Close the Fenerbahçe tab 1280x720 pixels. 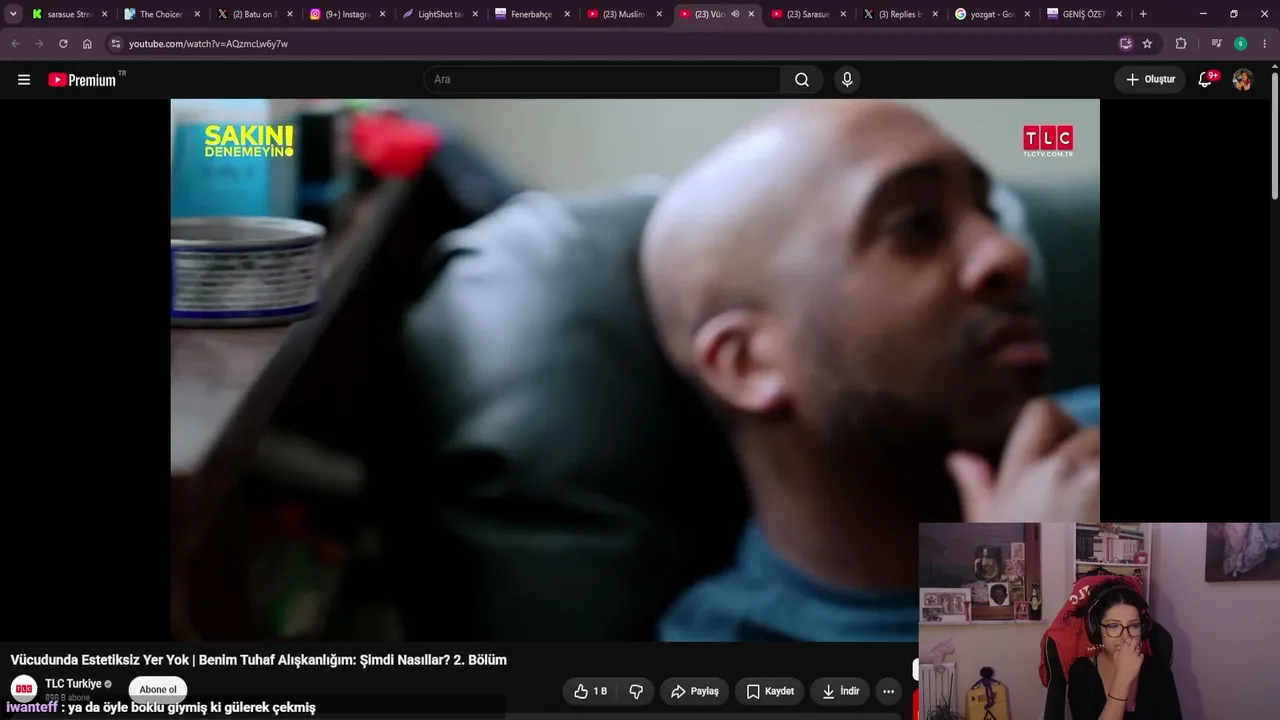pos(567,14)
